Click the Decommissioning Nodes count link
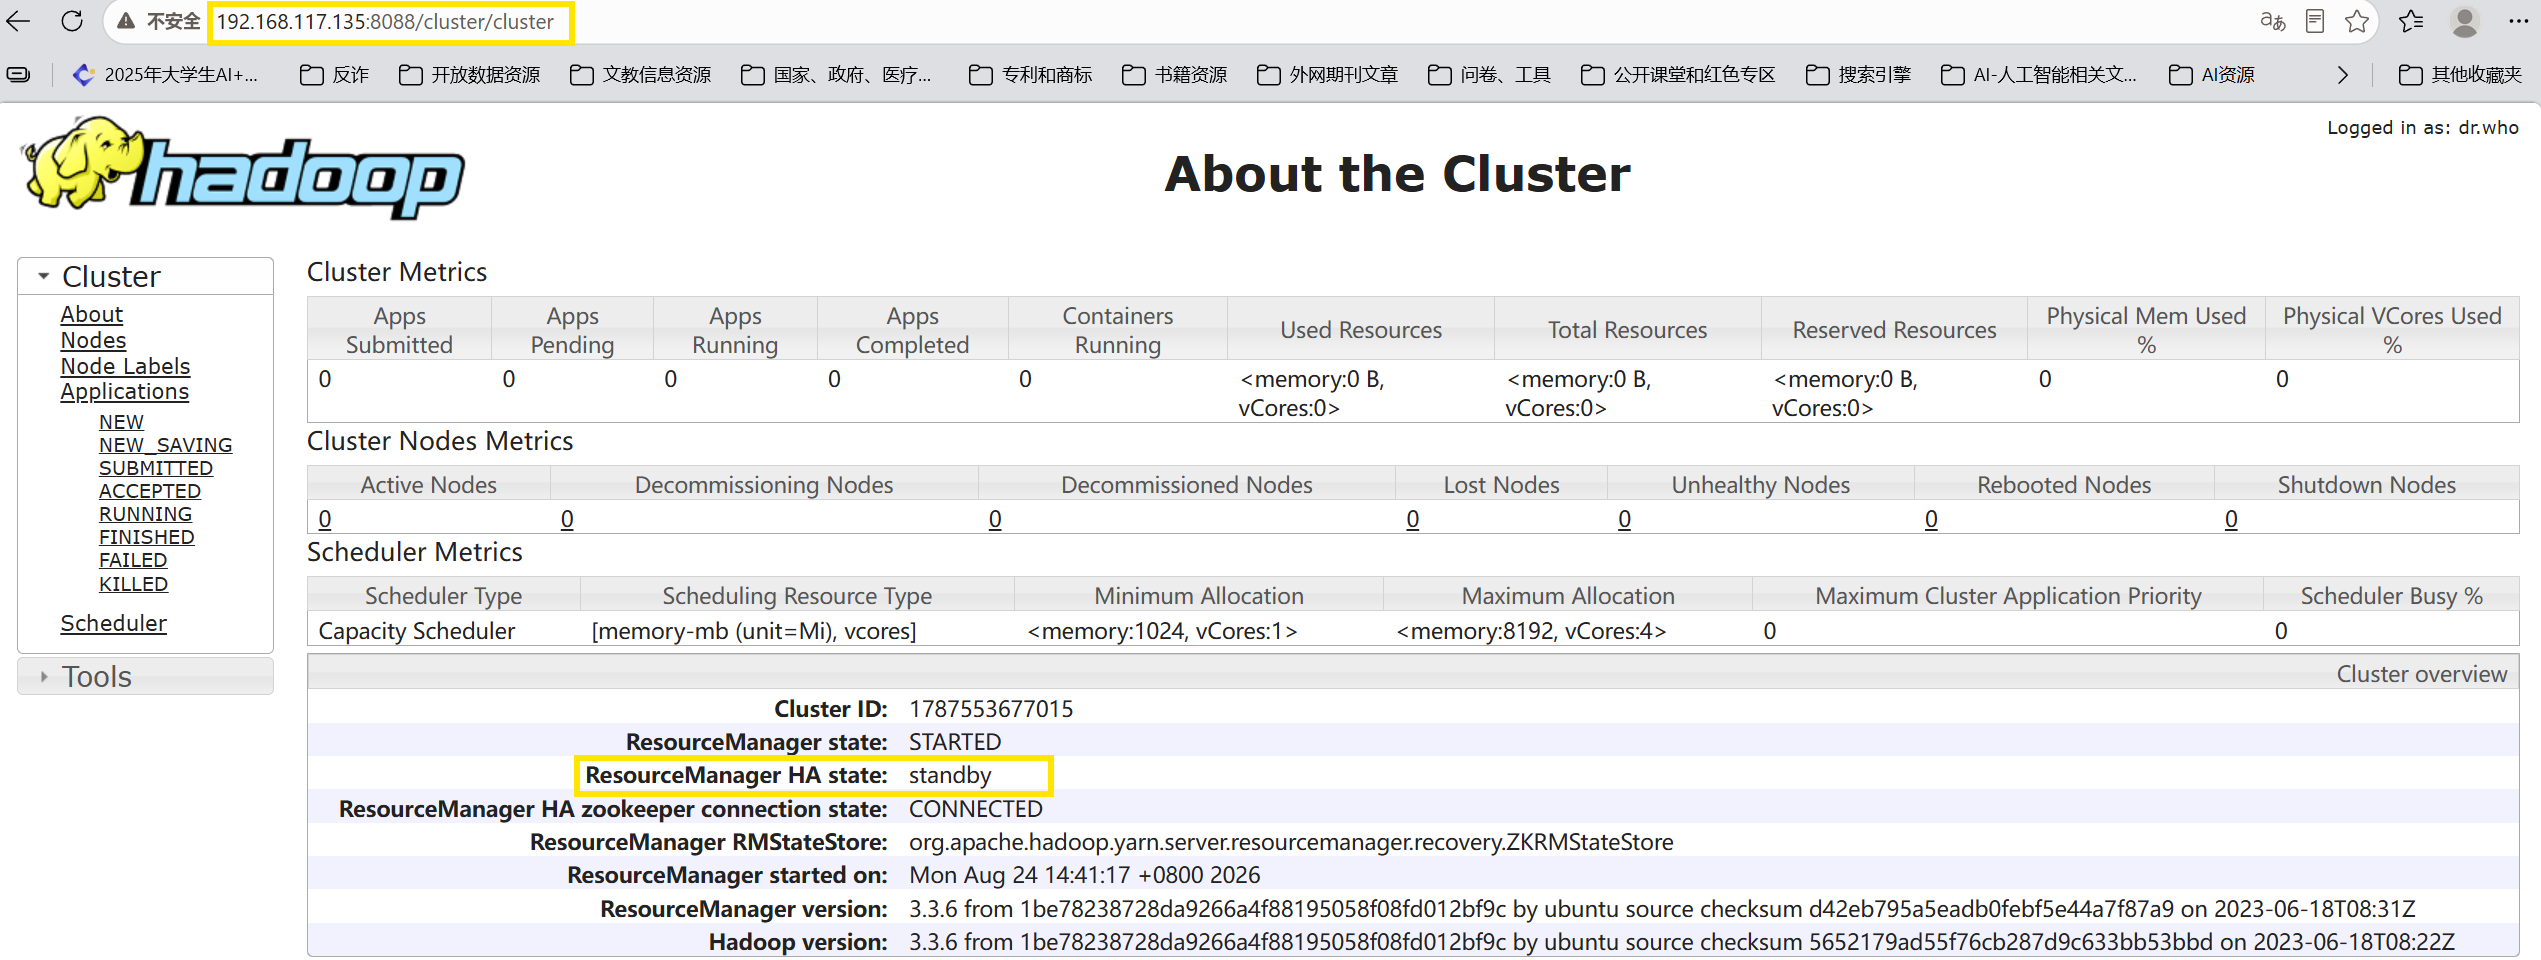Image resolution: width=2541 pixels, height=960 pixels. (567, 519)
